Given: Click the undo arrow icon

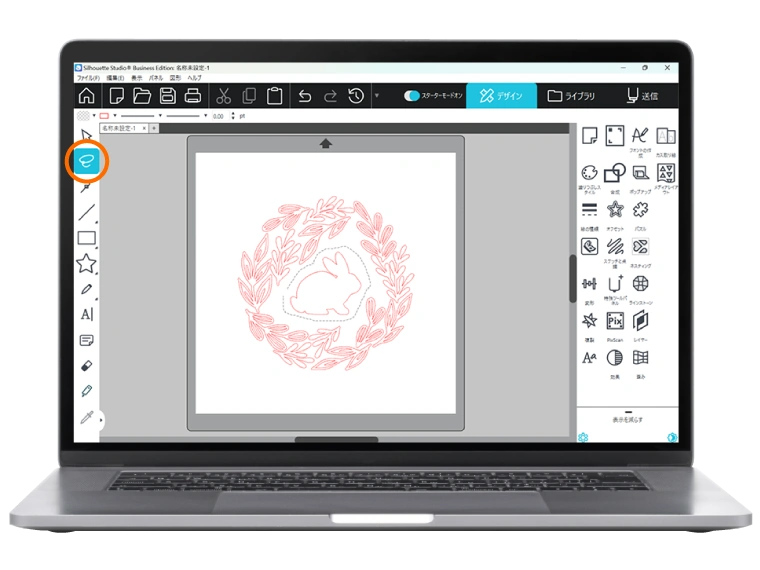Looking at the screenshot, I should point(305,96).
